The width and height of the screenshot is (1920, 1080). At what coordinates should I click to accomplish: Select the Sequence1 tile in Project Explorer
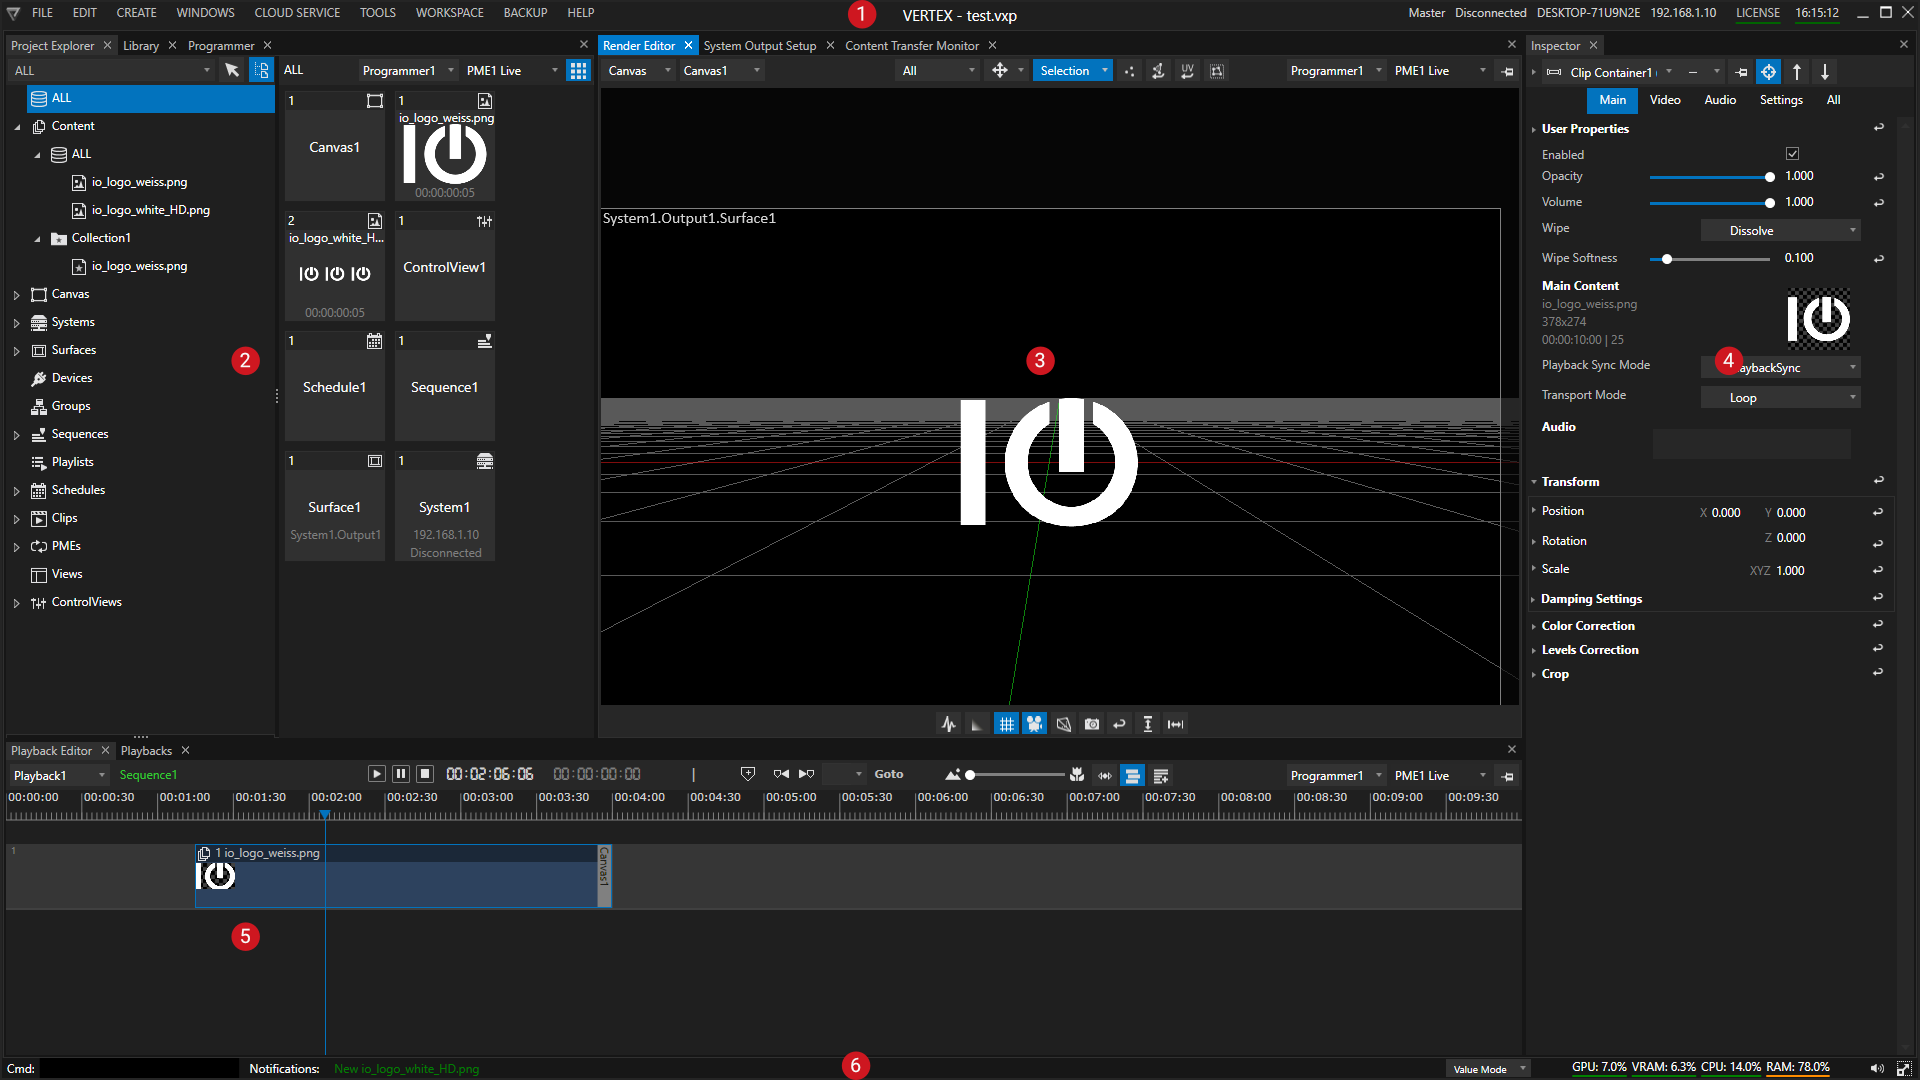444,387
